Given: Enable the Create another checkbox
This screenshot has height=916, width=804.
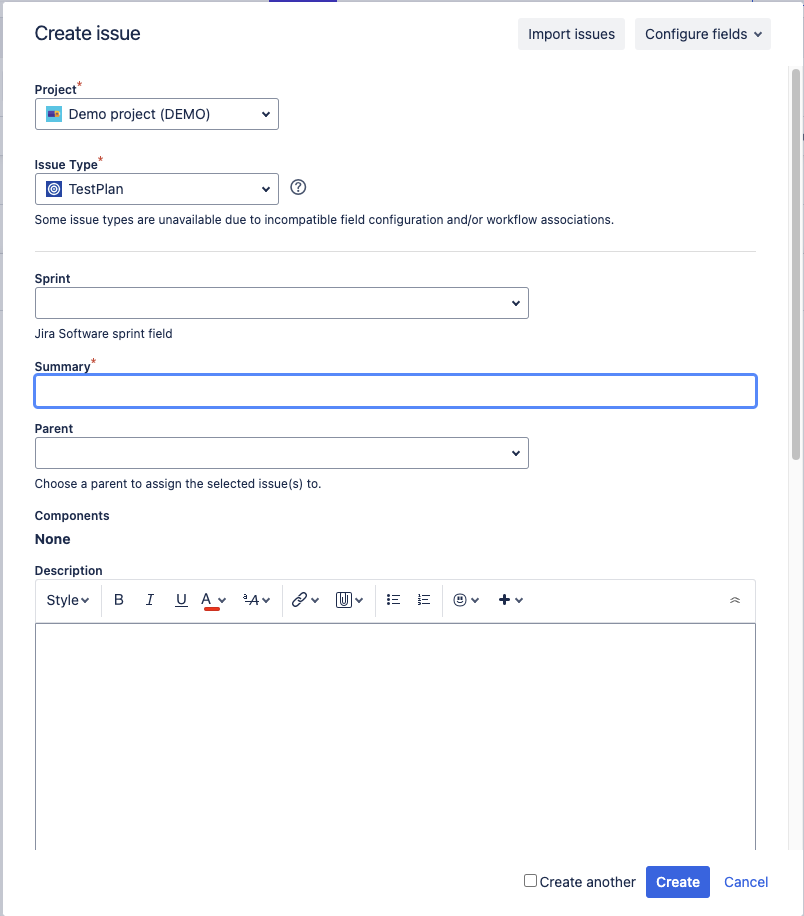Looking at the screenshot, I should pyautogui.click(x=531, y=881).
